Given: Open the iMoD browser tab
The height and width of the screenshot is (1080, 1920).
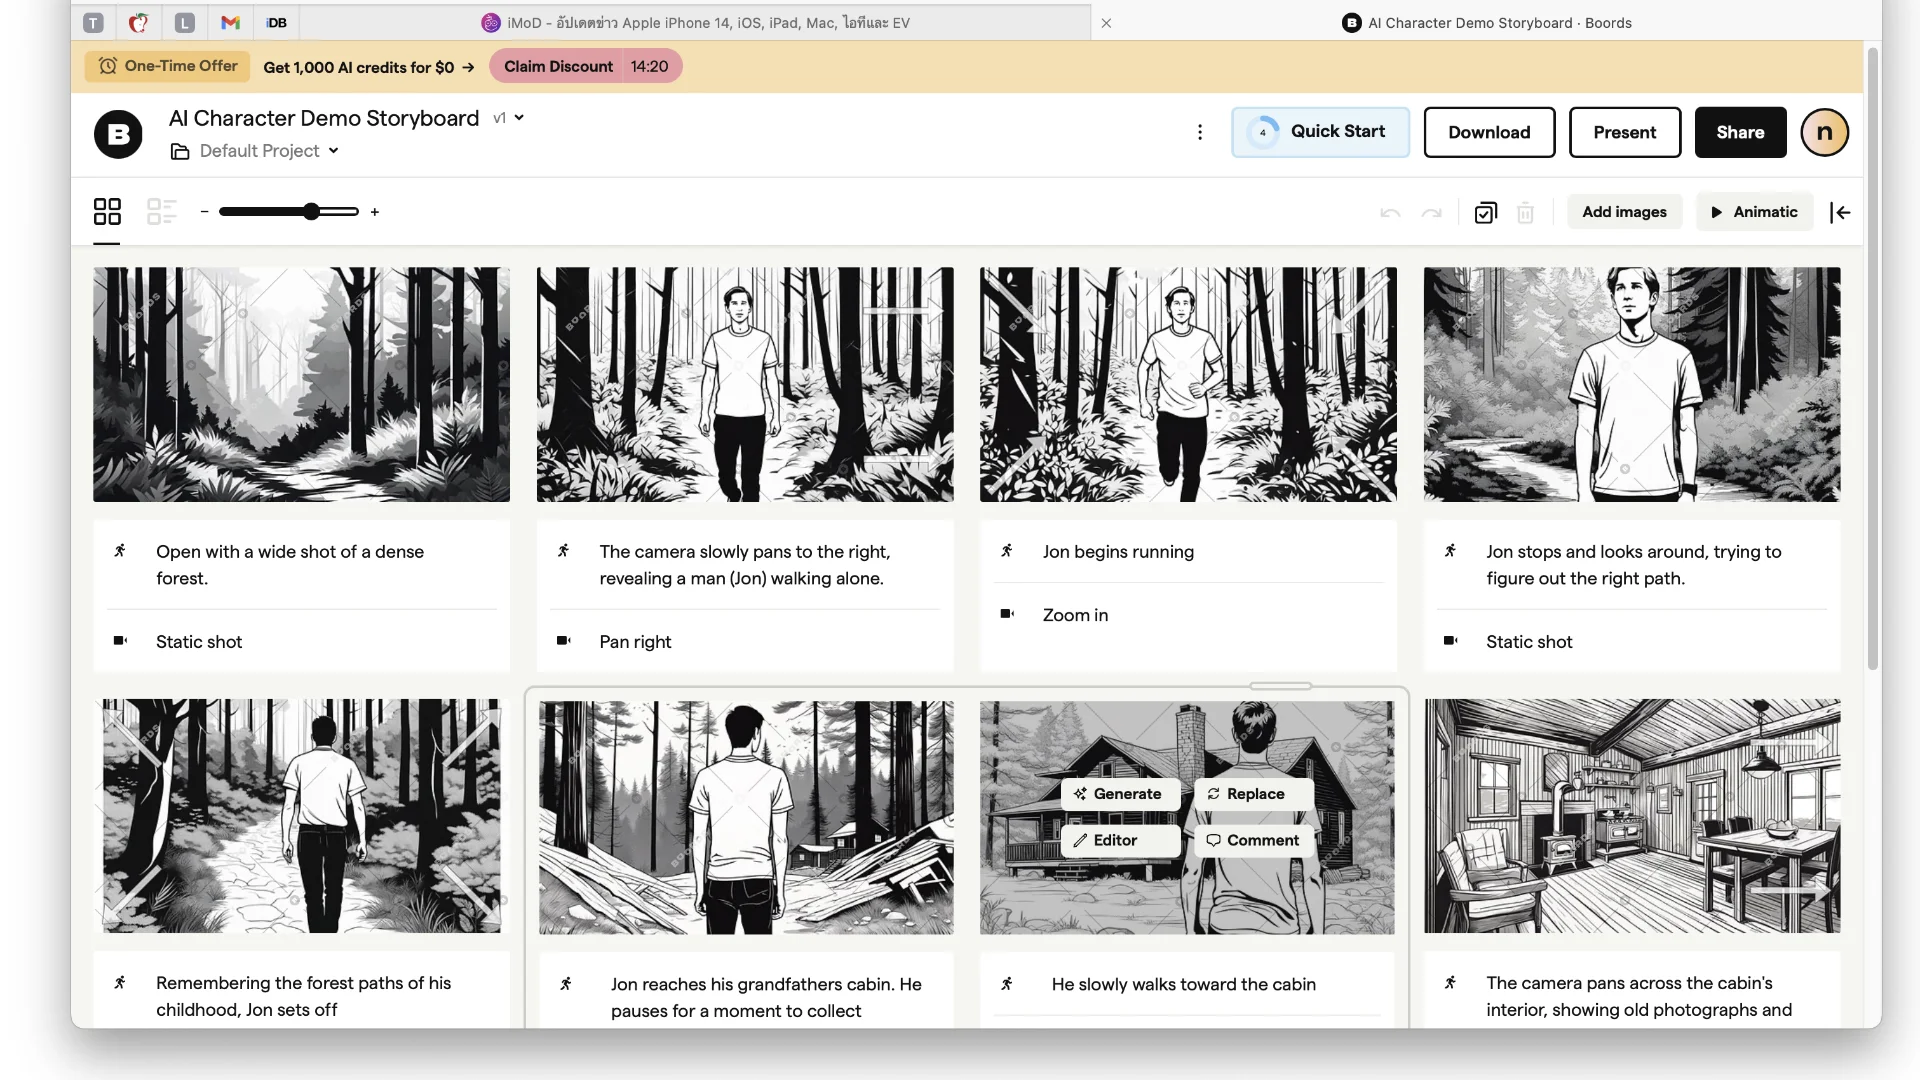Looking at the screenshot, I should pyautogui.click(x=696, y=22).
